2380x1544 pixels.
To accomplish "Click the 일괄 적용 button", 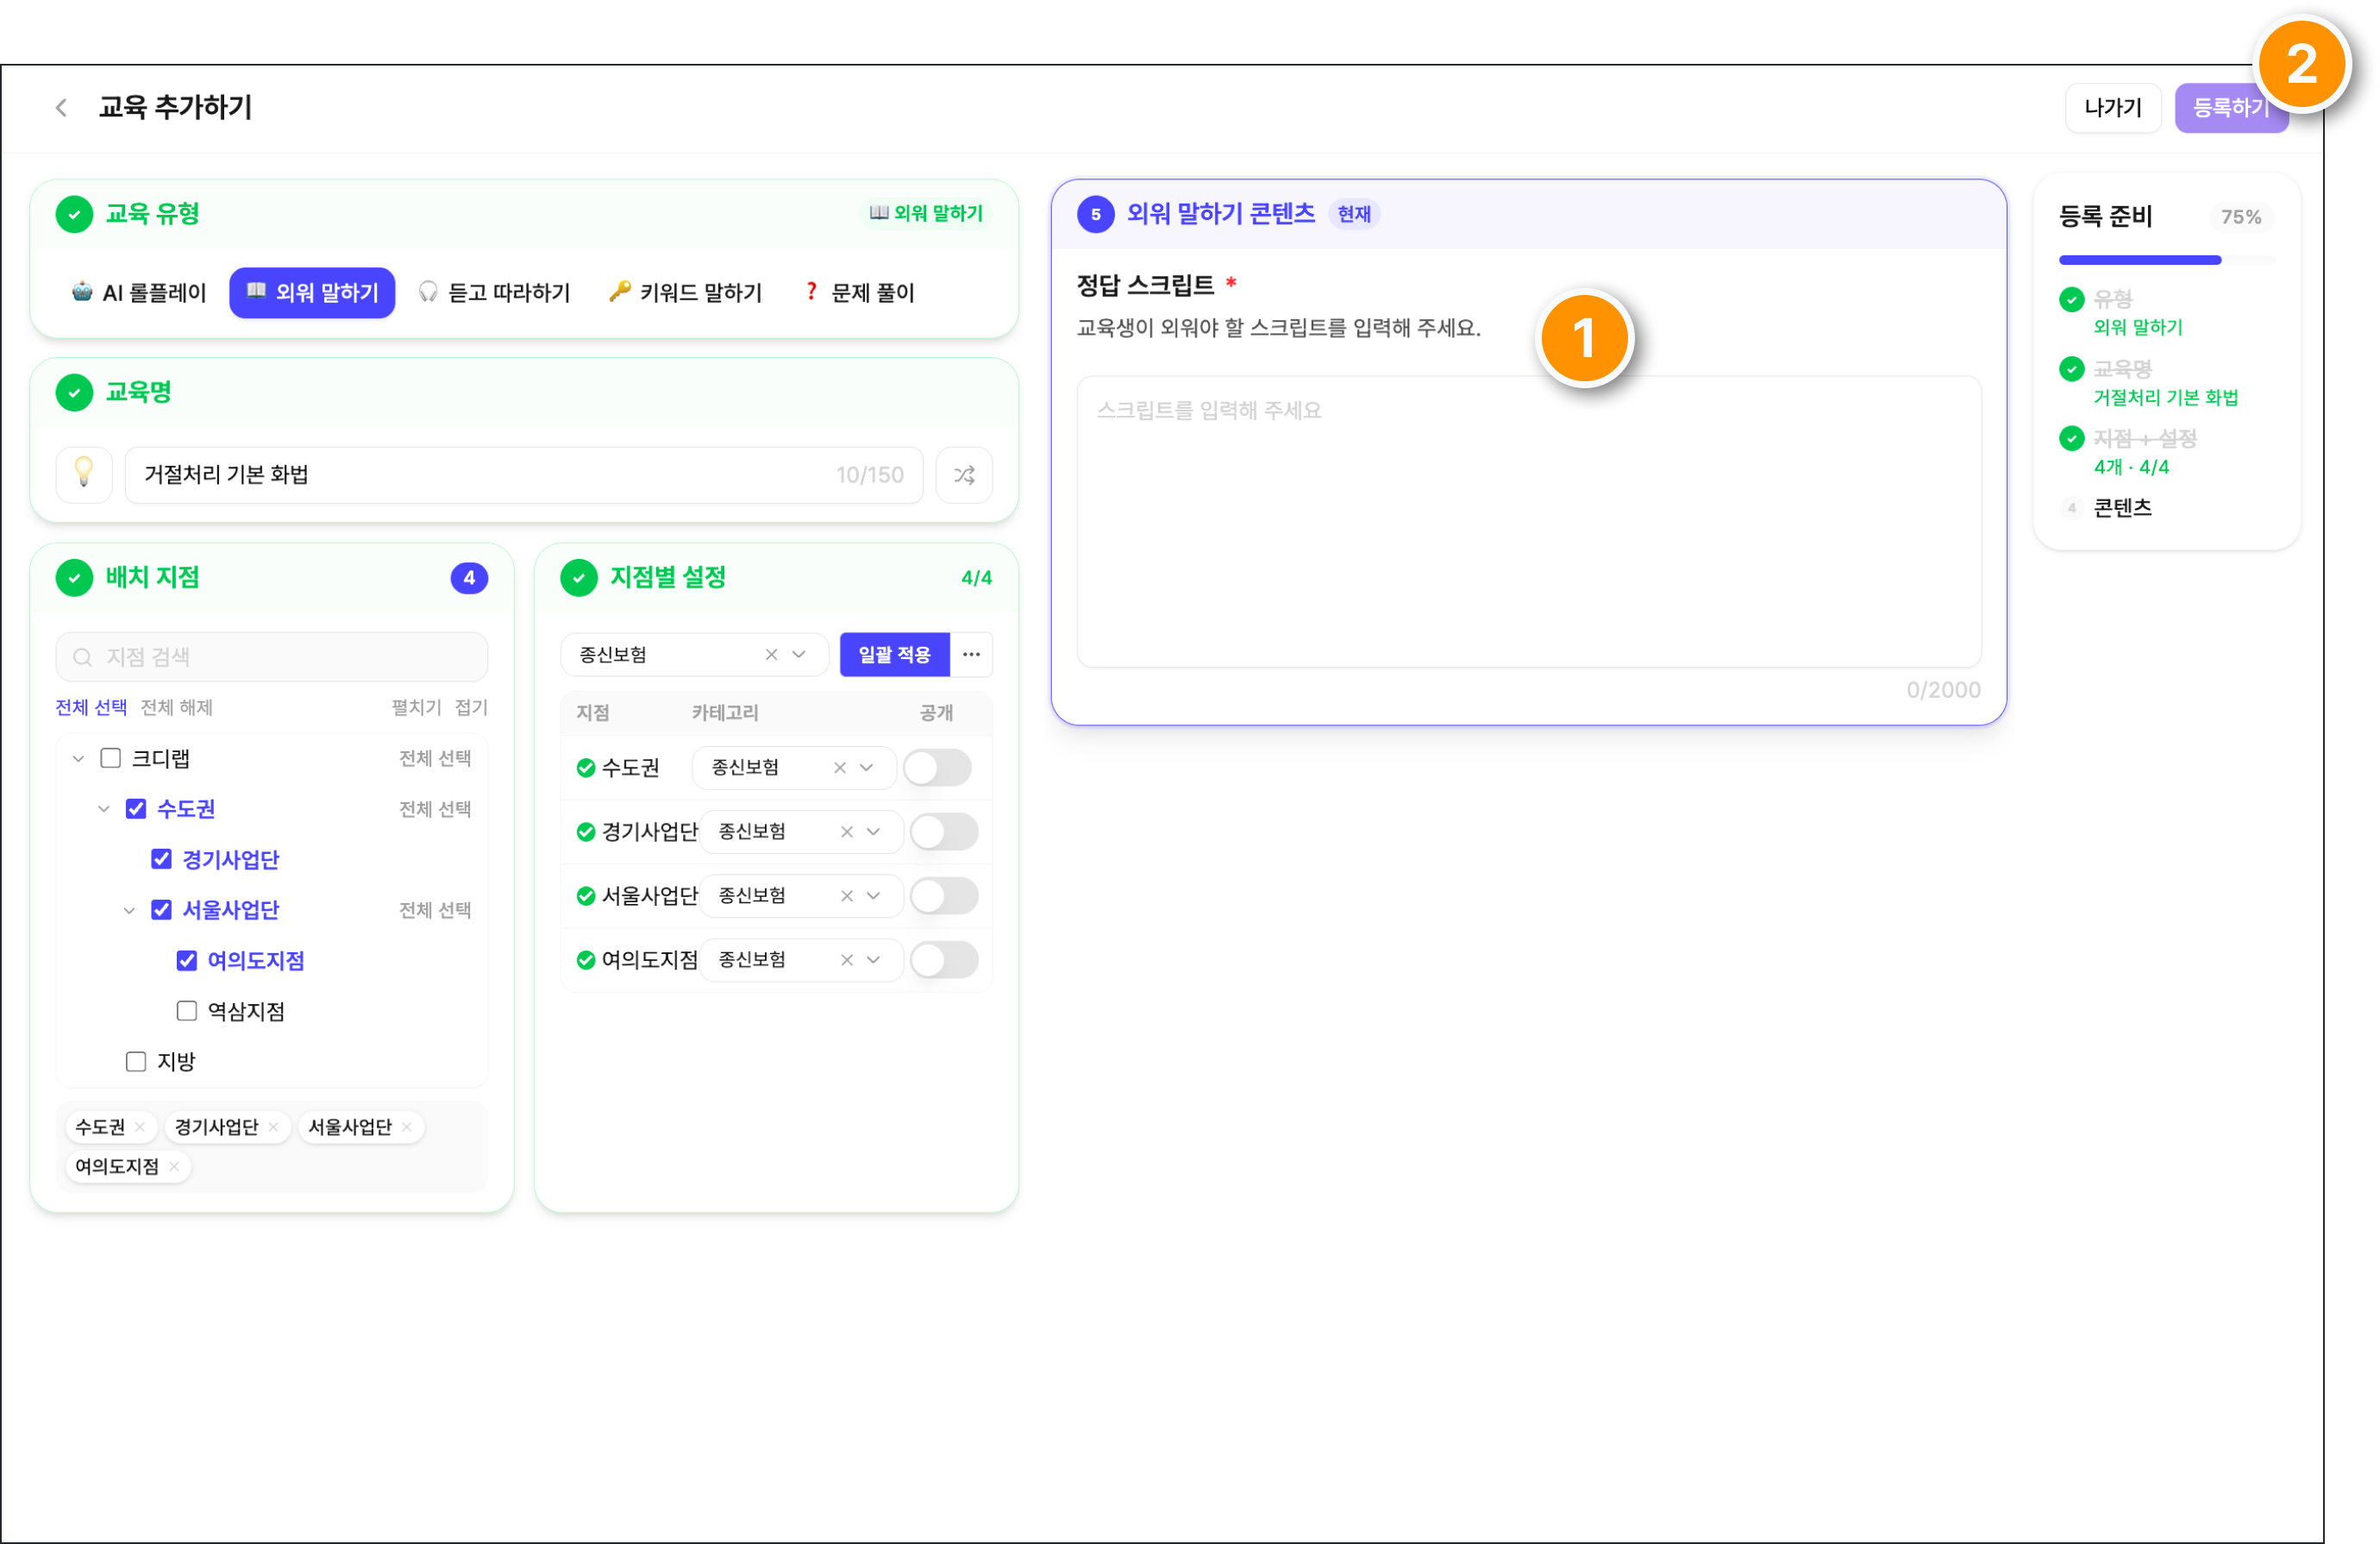I will tap(894, 654).
